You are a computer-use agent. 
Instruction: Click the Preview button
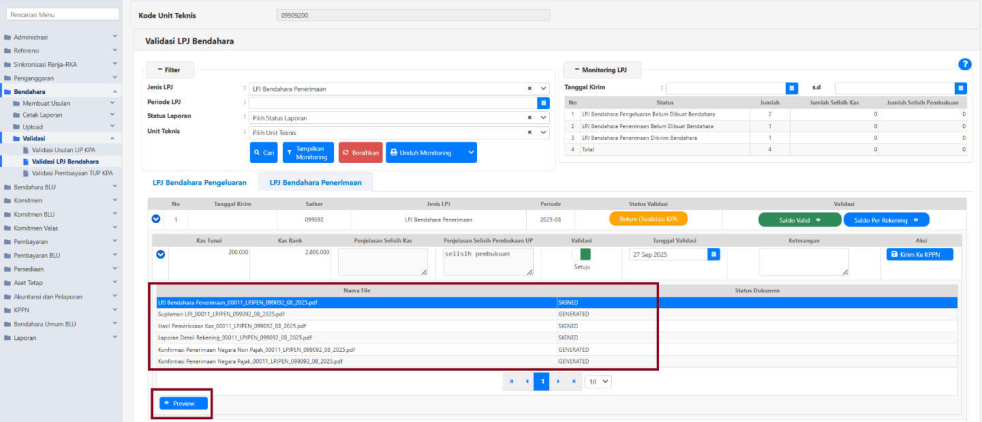180,403
